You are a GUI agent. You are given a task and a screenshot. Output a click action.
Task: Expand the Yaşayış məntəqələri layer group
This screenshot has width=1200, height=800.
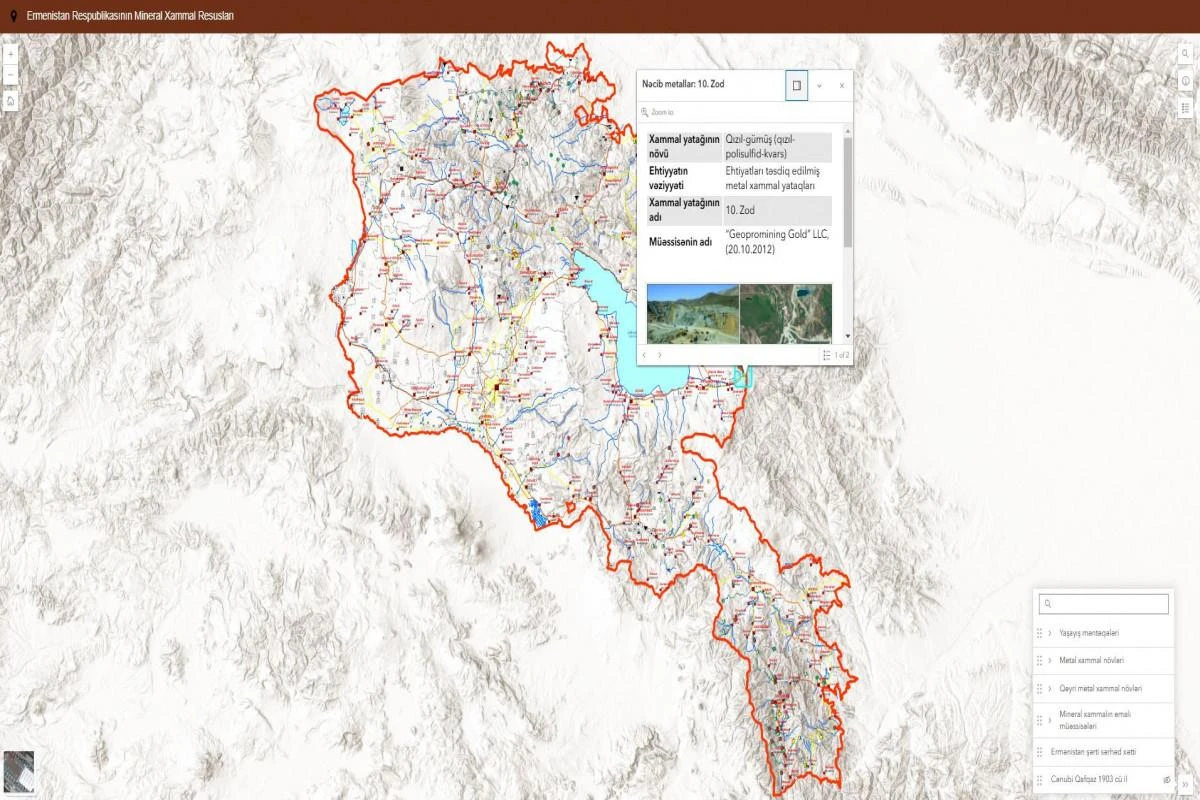coord(1049,633)
